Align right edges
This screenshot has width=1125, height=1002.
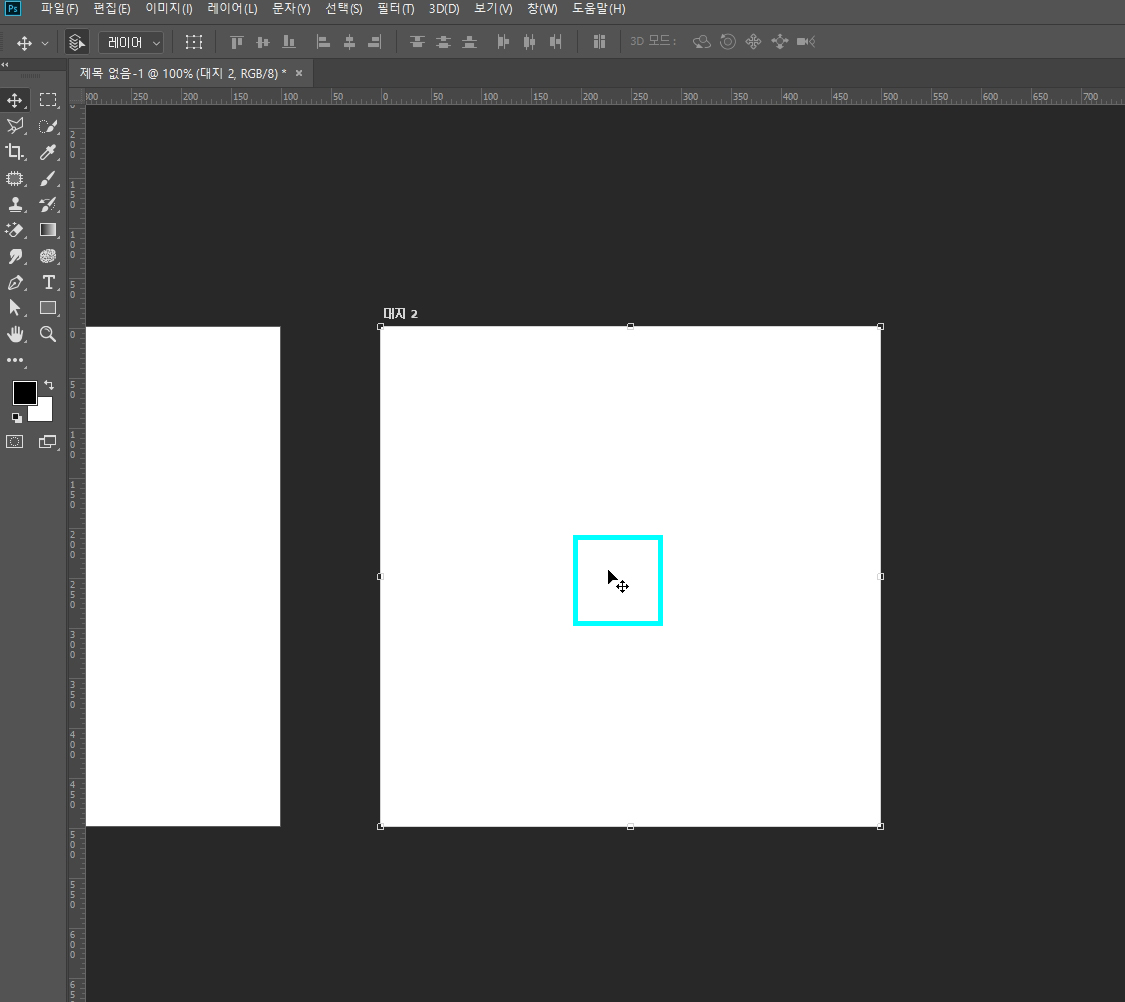(375, 42)
